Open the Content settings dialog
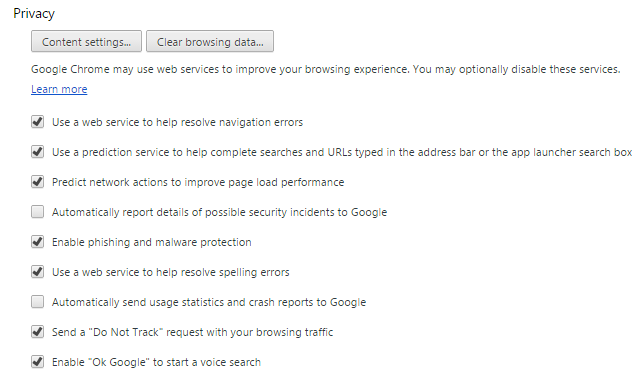 click(86, 41)
